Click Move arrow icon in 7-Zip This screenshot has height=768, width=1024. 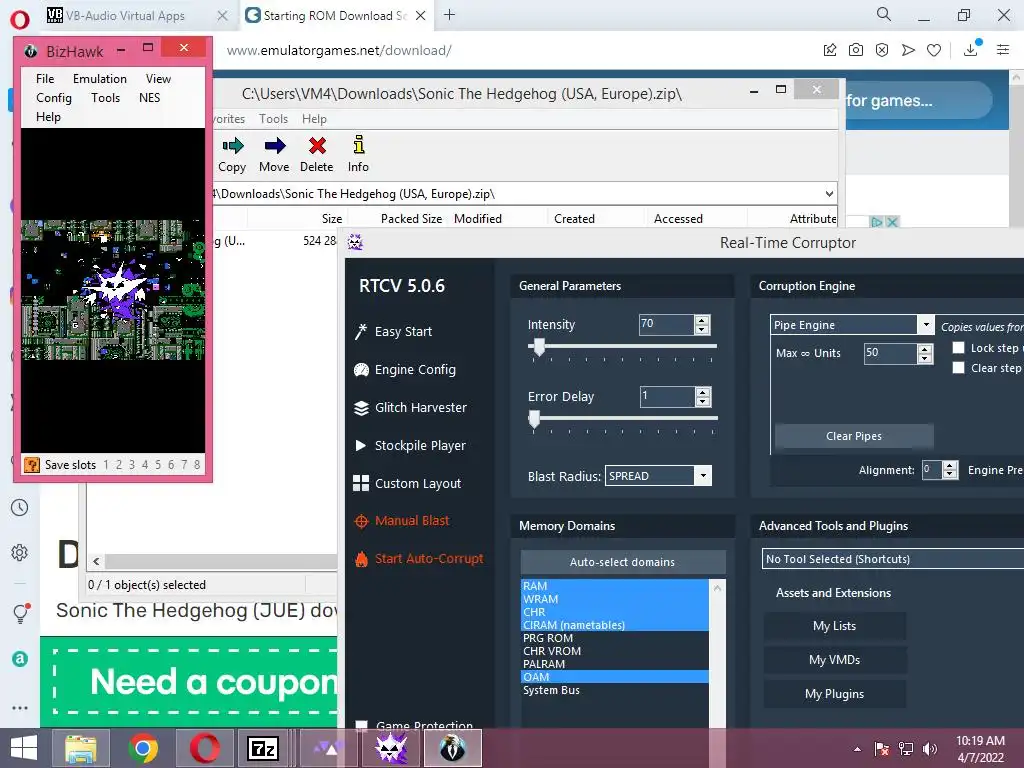(274, 146)
